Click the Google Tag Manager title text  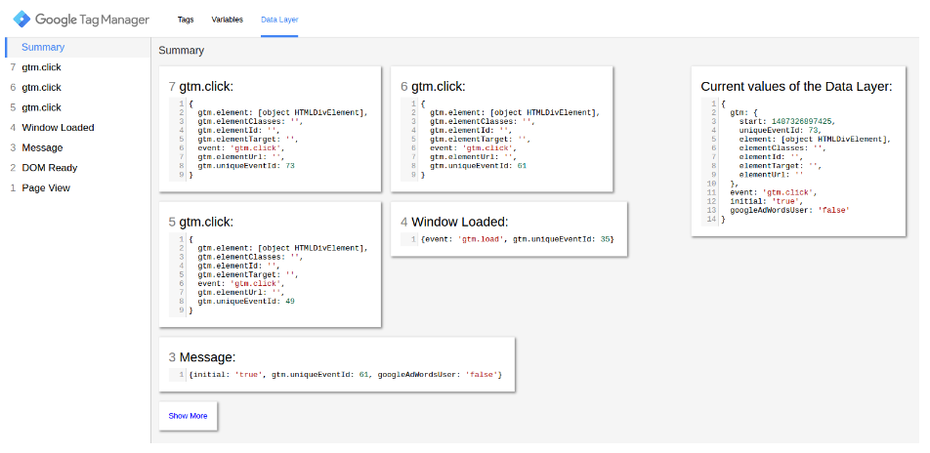92,20
